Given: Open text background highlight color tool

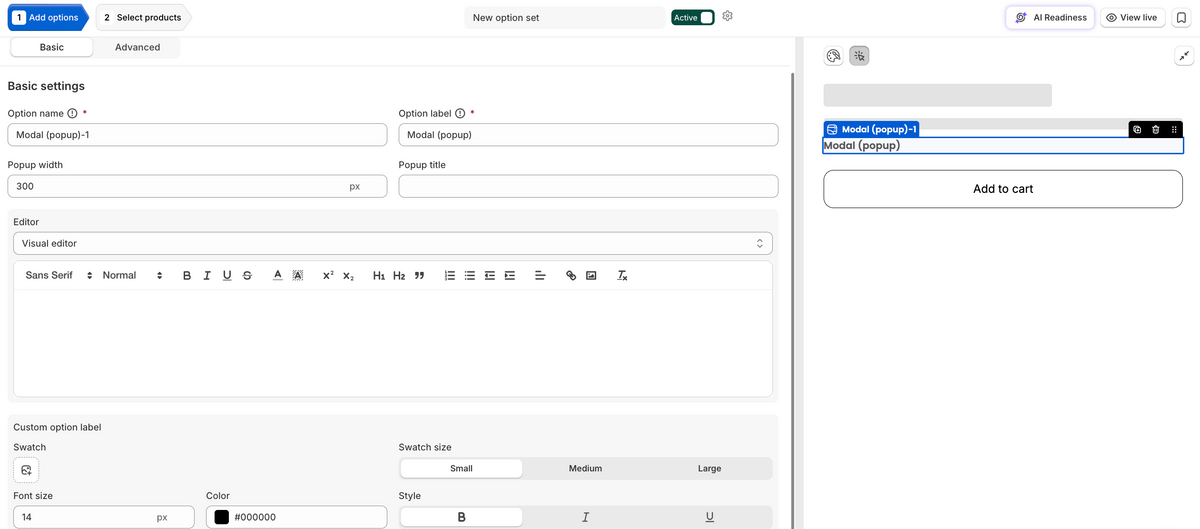Looking at the screenshot, I should (297, 275).
